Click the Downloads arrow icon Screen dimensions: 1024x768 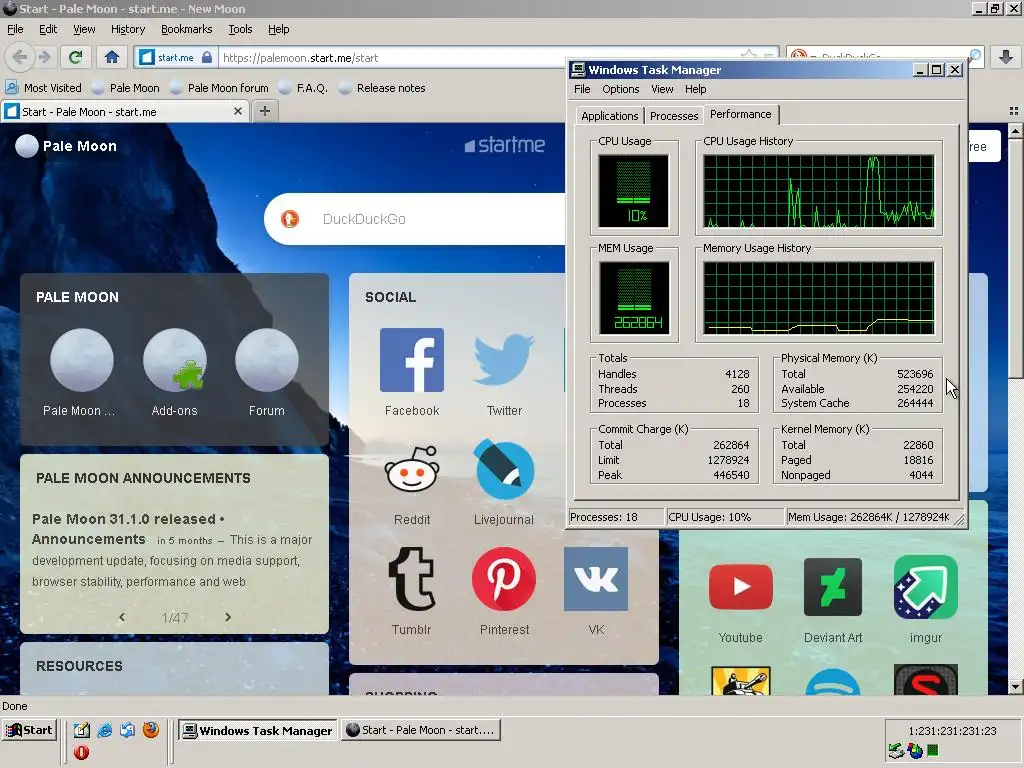[x=1006, y=57]
